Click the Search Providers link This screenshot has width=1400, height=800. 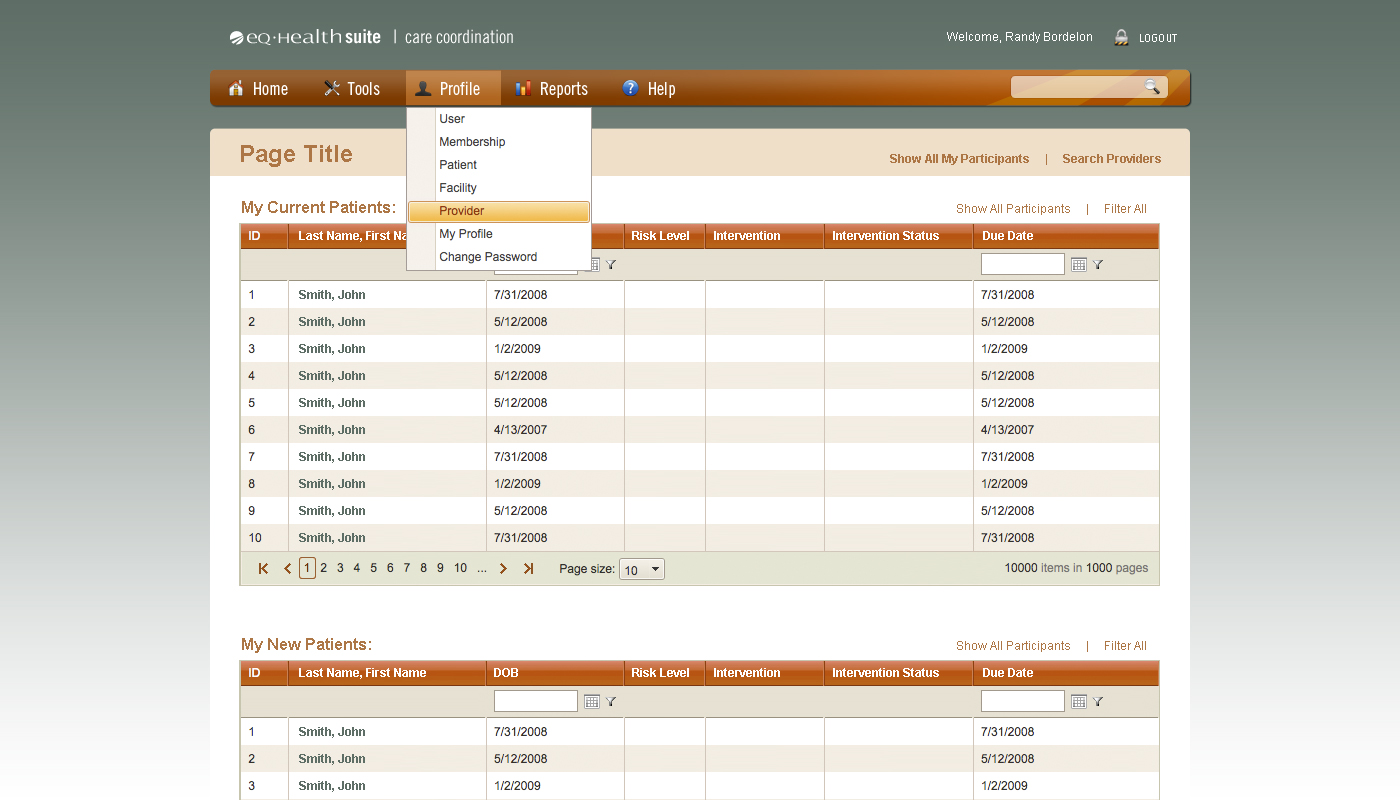(1111, 158)
